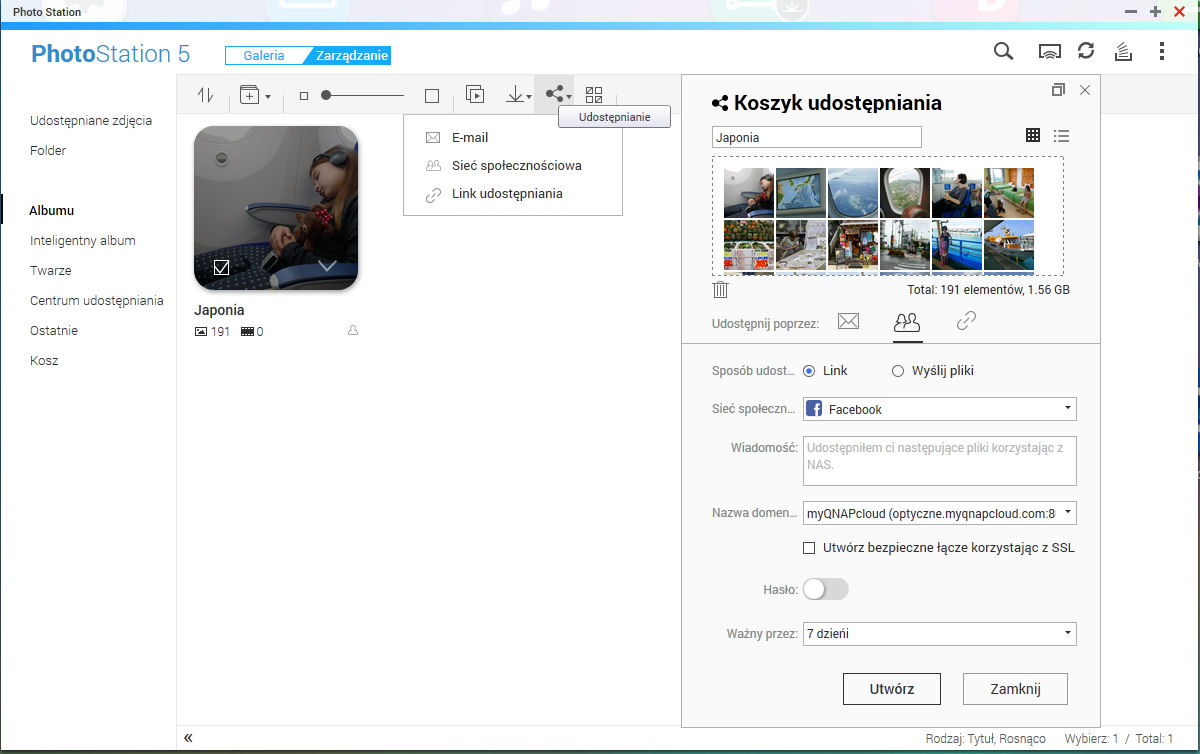Open Twarze in the sidebar
The width and height of the screenshot is (1200, 754).
point(50,271)
